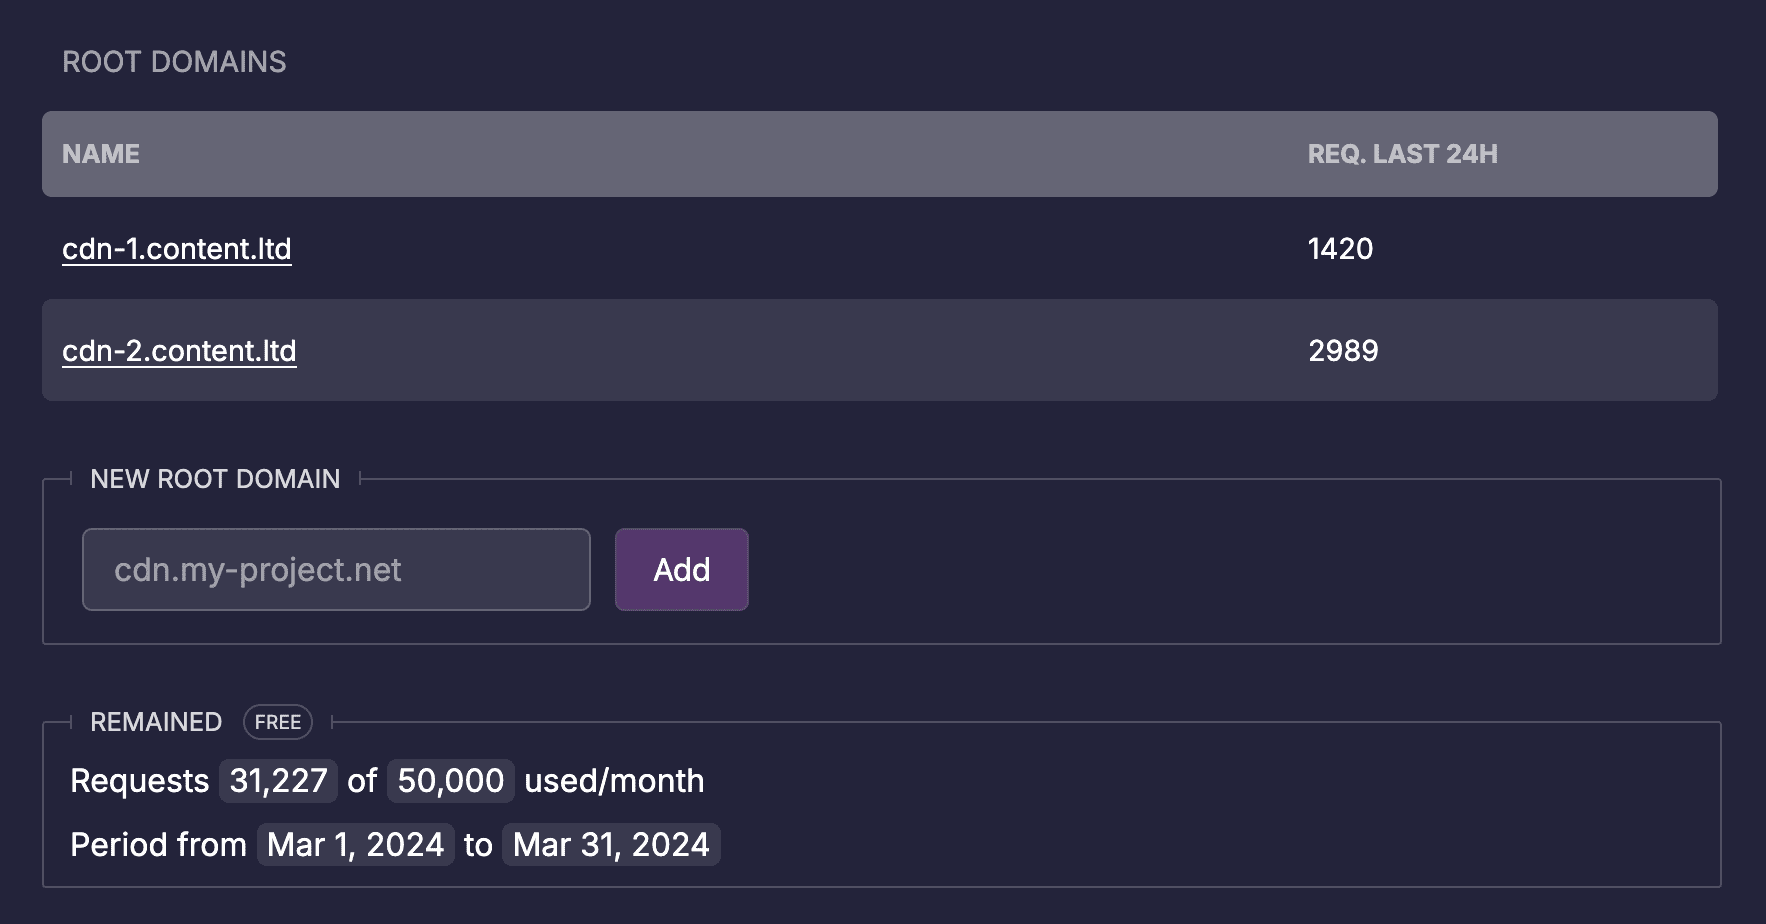
Task: Select the Mar 1, 2024 start date
Action: (x=355, y=845)
